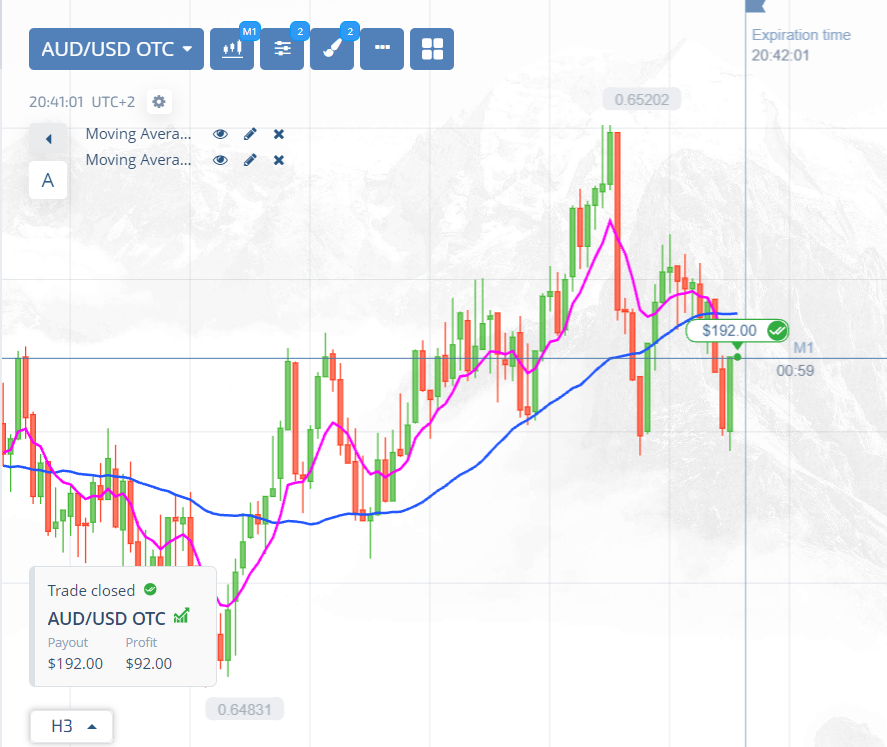
Task: Click the A auto-scale button
Action: (x=48, y=180)
